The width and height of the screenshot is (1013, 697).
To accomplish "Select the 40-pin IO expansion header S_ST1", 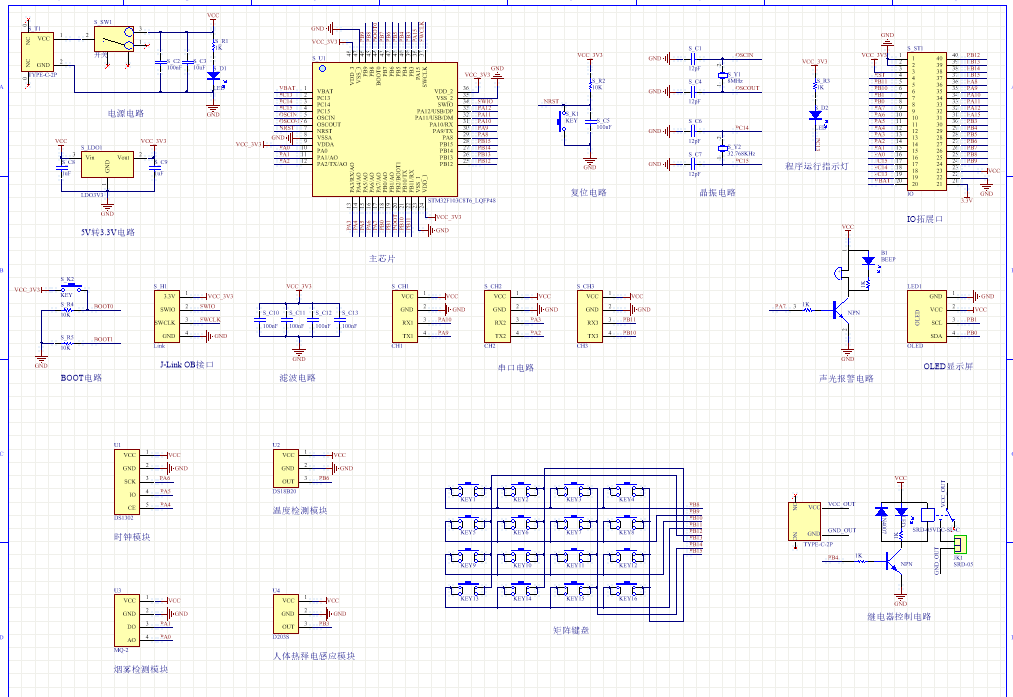I will [926, 120].
